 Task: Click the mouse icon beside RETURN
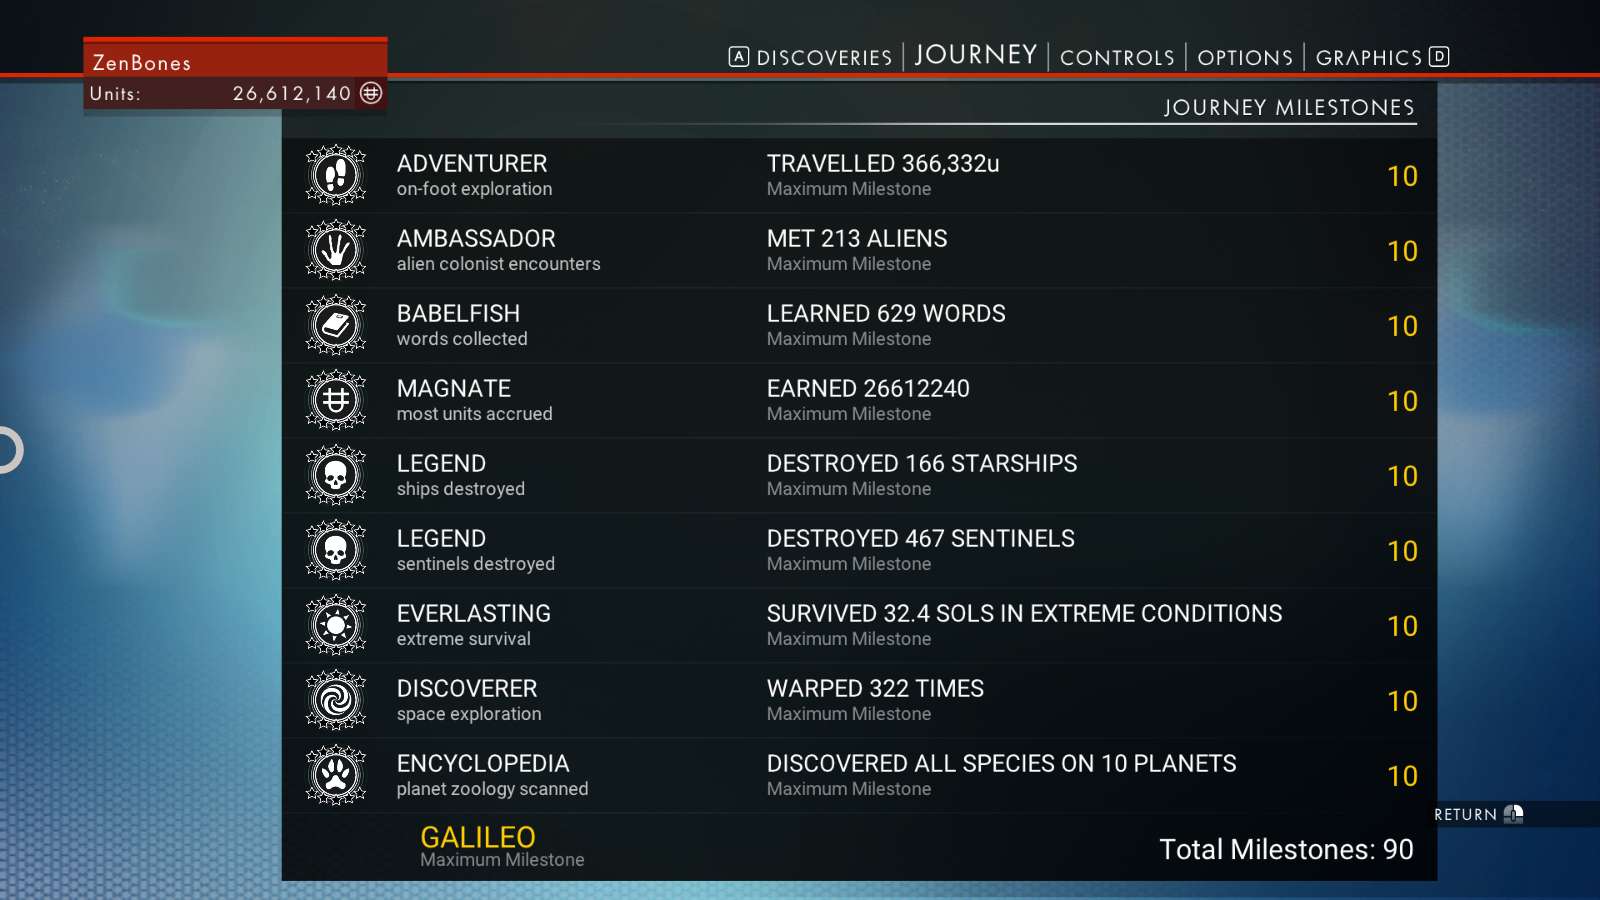point(1513,814)
